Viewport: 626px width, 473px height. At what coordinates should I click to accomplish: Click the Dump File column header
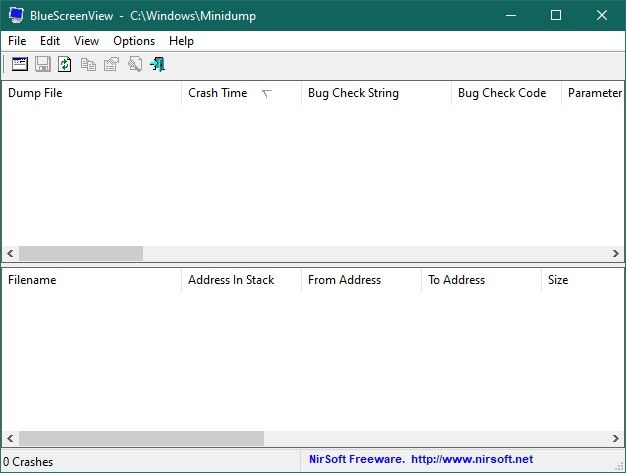click(35, 93)
